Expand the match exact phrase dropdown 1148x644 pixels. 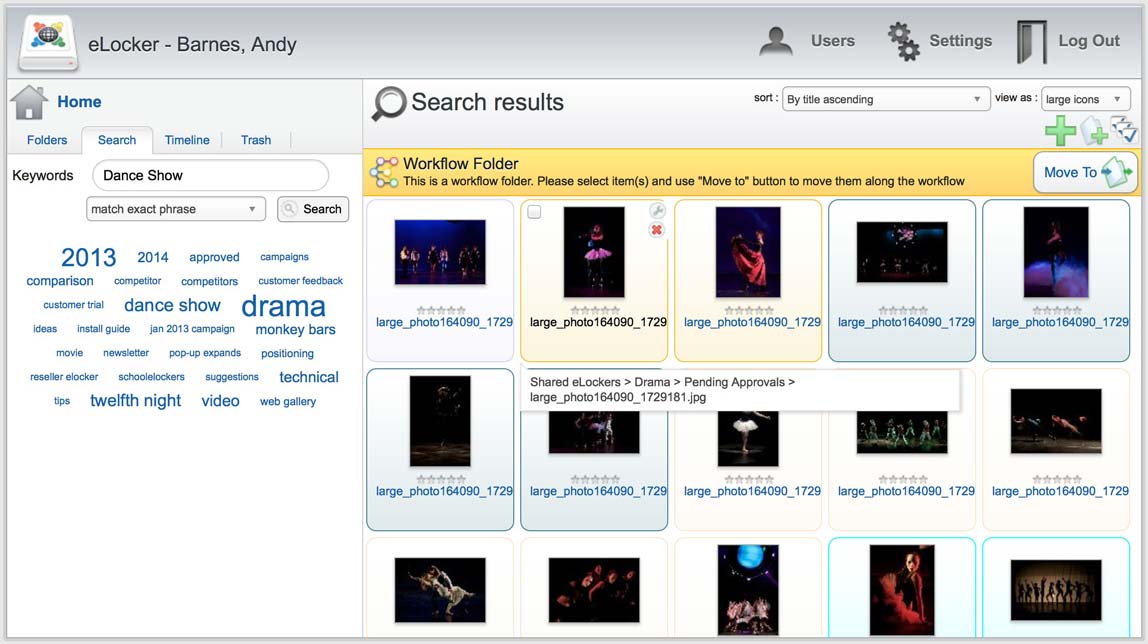point(175,209)
